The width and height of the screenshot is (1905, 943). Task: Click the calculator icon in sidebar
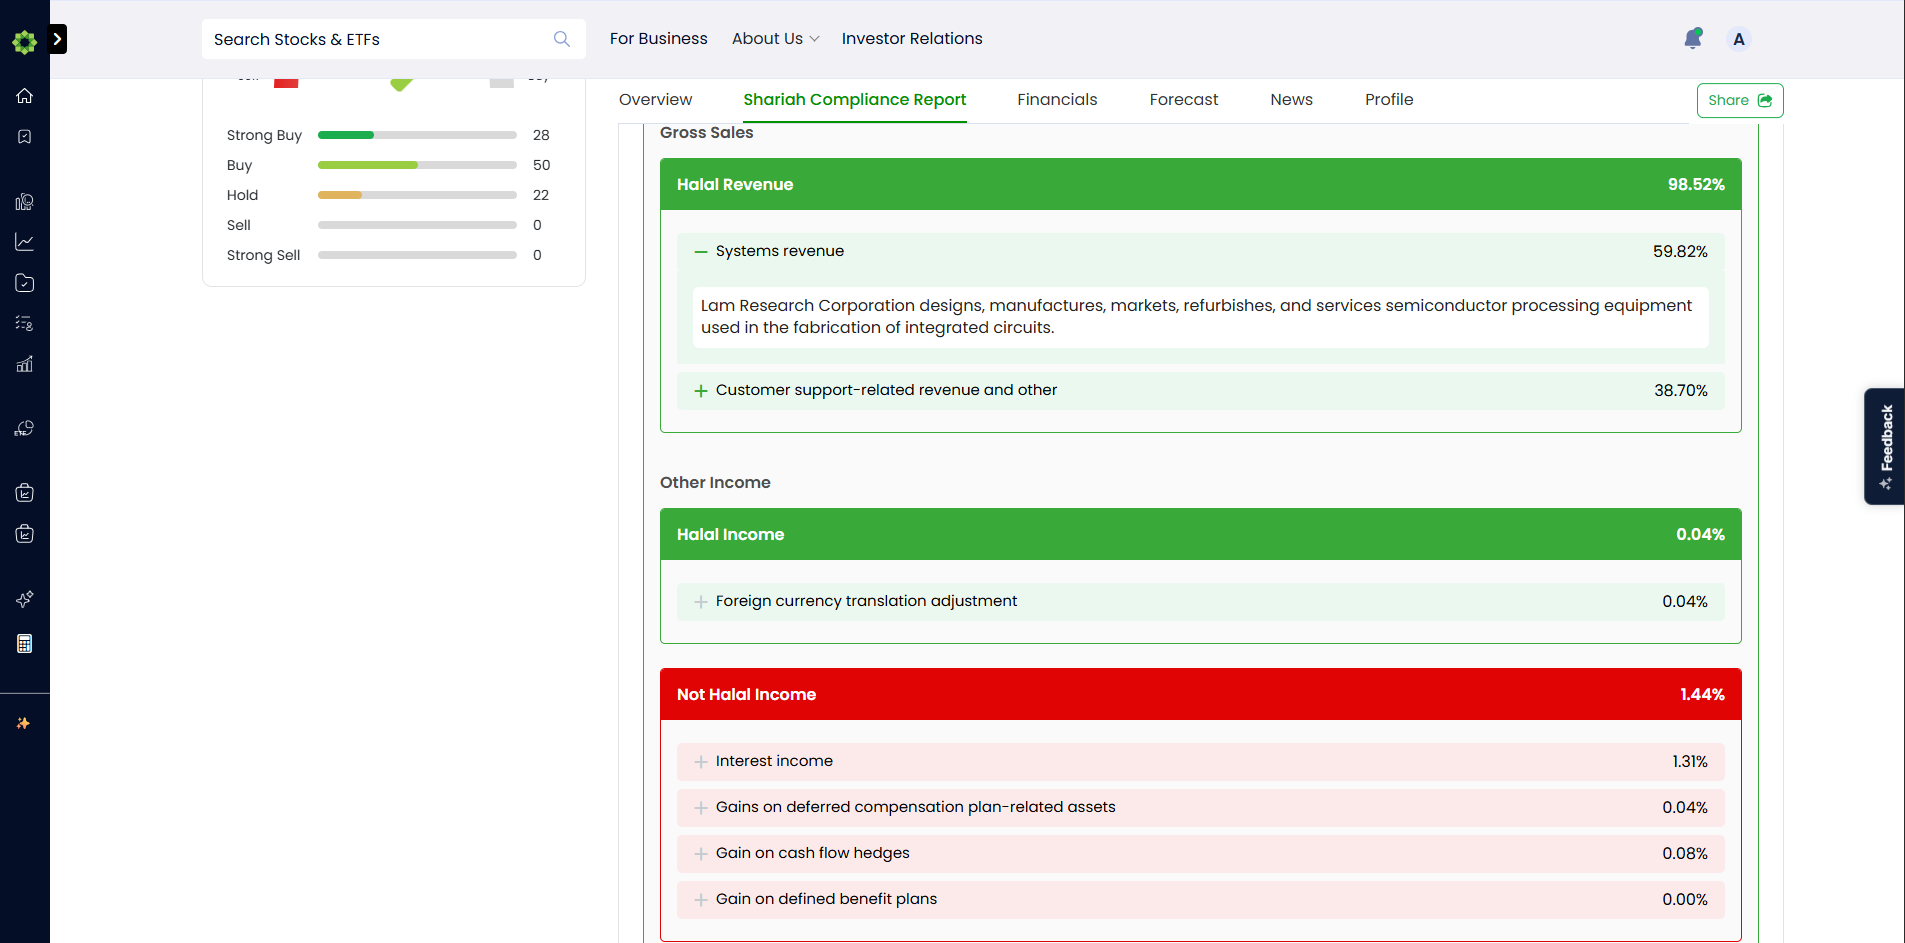pos(25,644)
